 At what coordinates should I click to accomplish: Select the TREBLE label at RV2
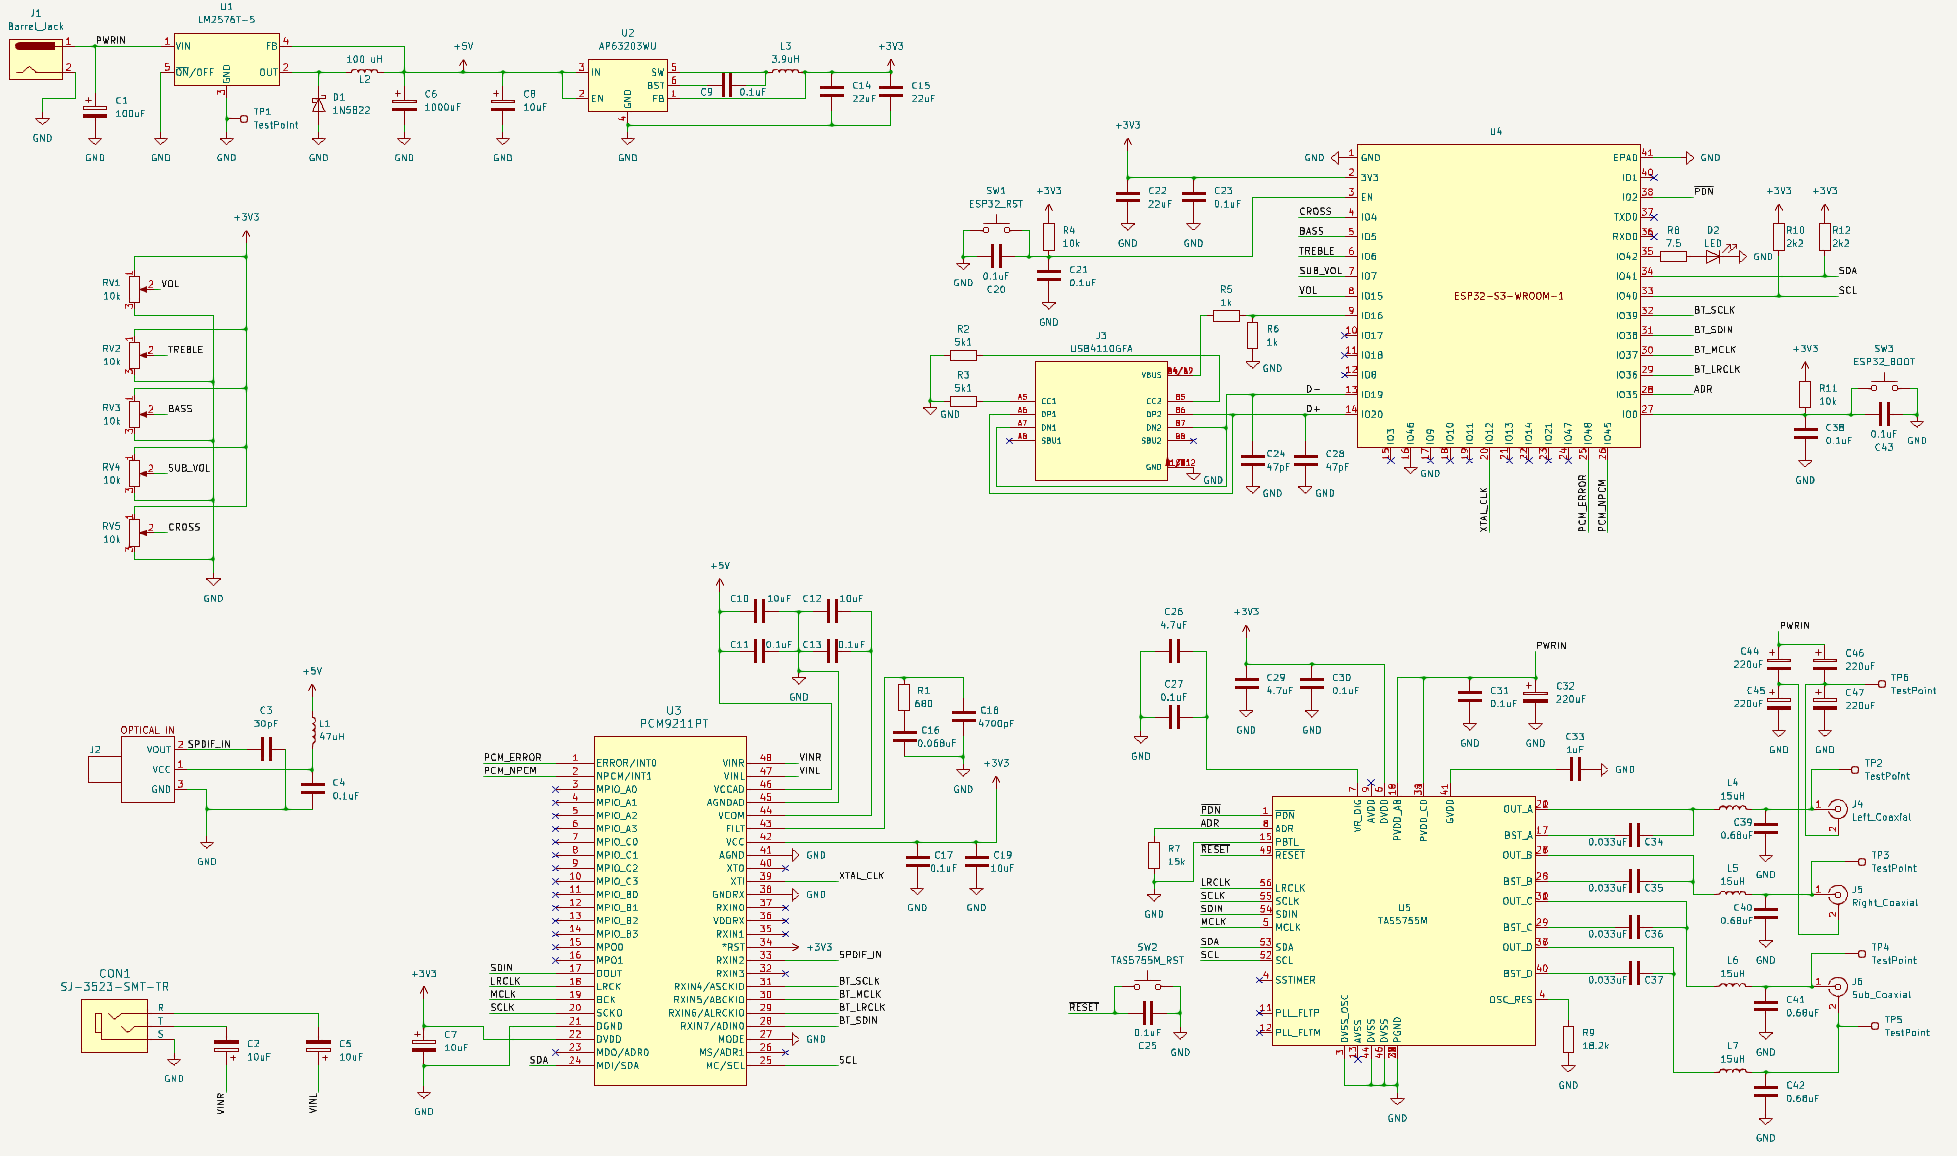click(185, 350)
